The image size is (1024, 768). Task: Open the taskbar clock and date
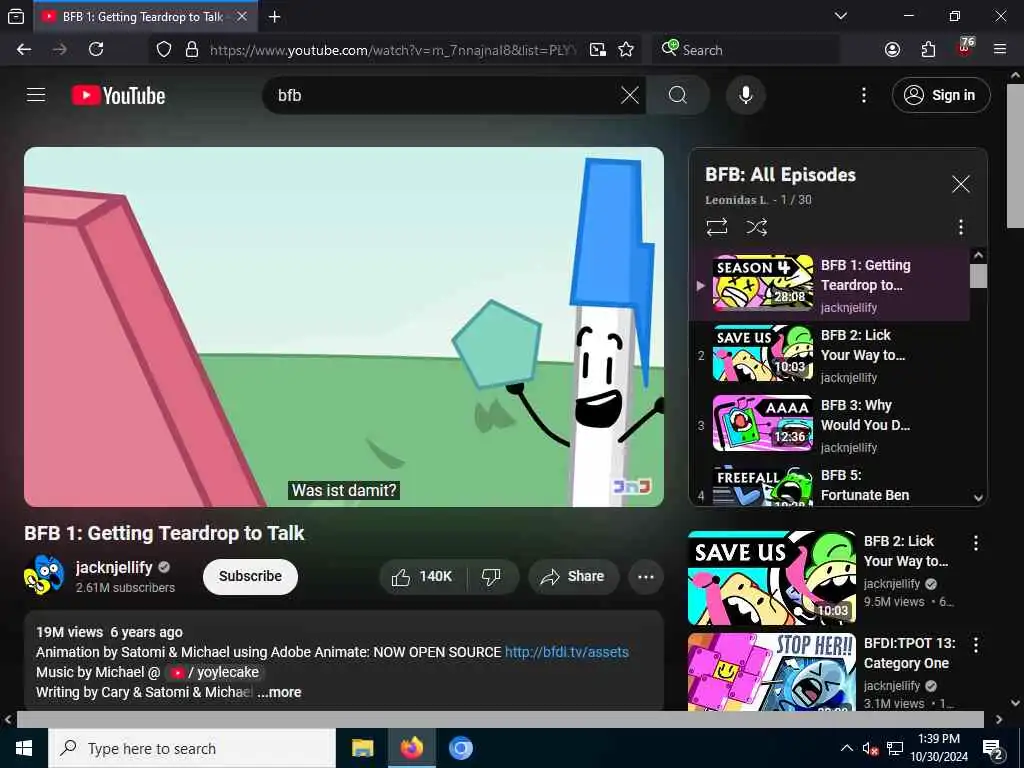(x=939, y=748)
